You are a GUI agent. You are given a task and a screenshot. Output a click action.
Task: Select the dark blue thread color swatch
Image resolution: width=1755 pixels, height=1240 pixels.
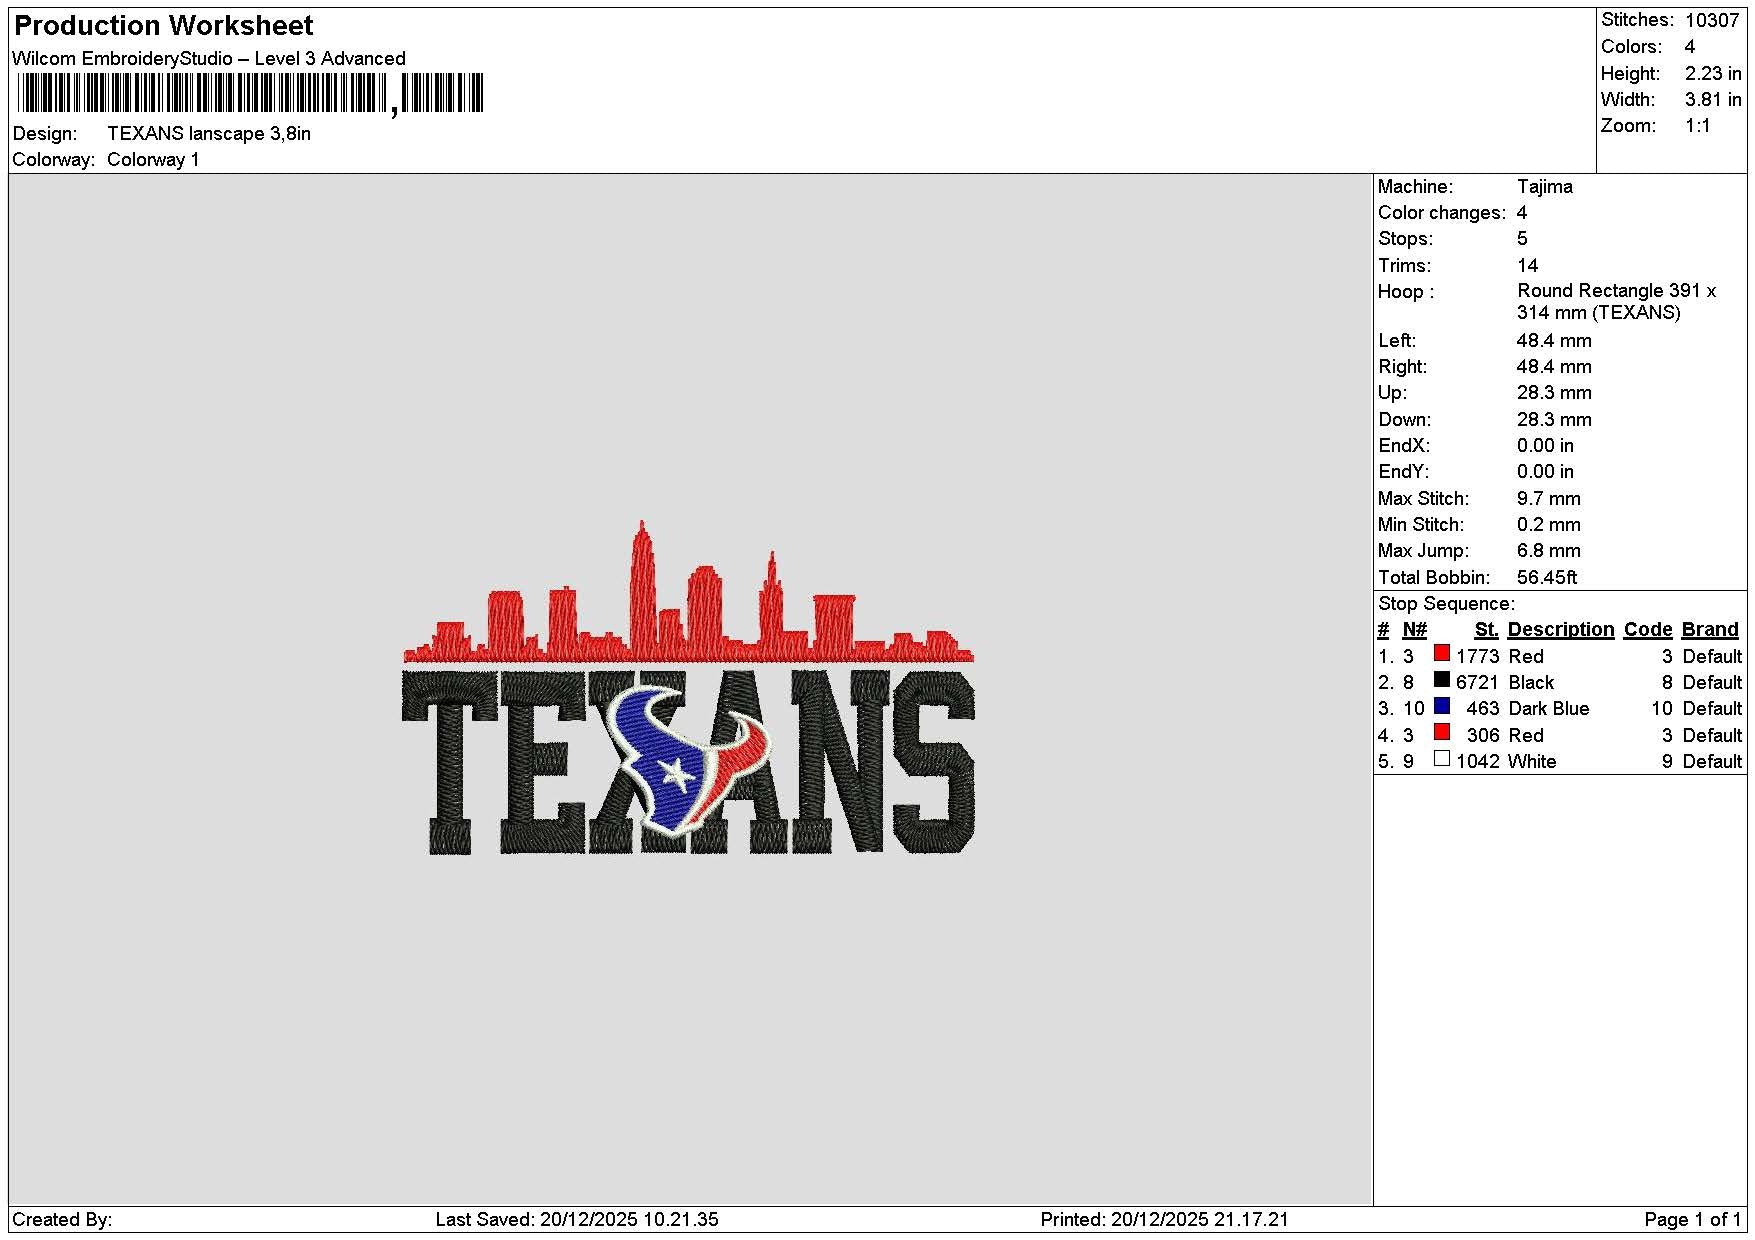(x=1441, y=706)
